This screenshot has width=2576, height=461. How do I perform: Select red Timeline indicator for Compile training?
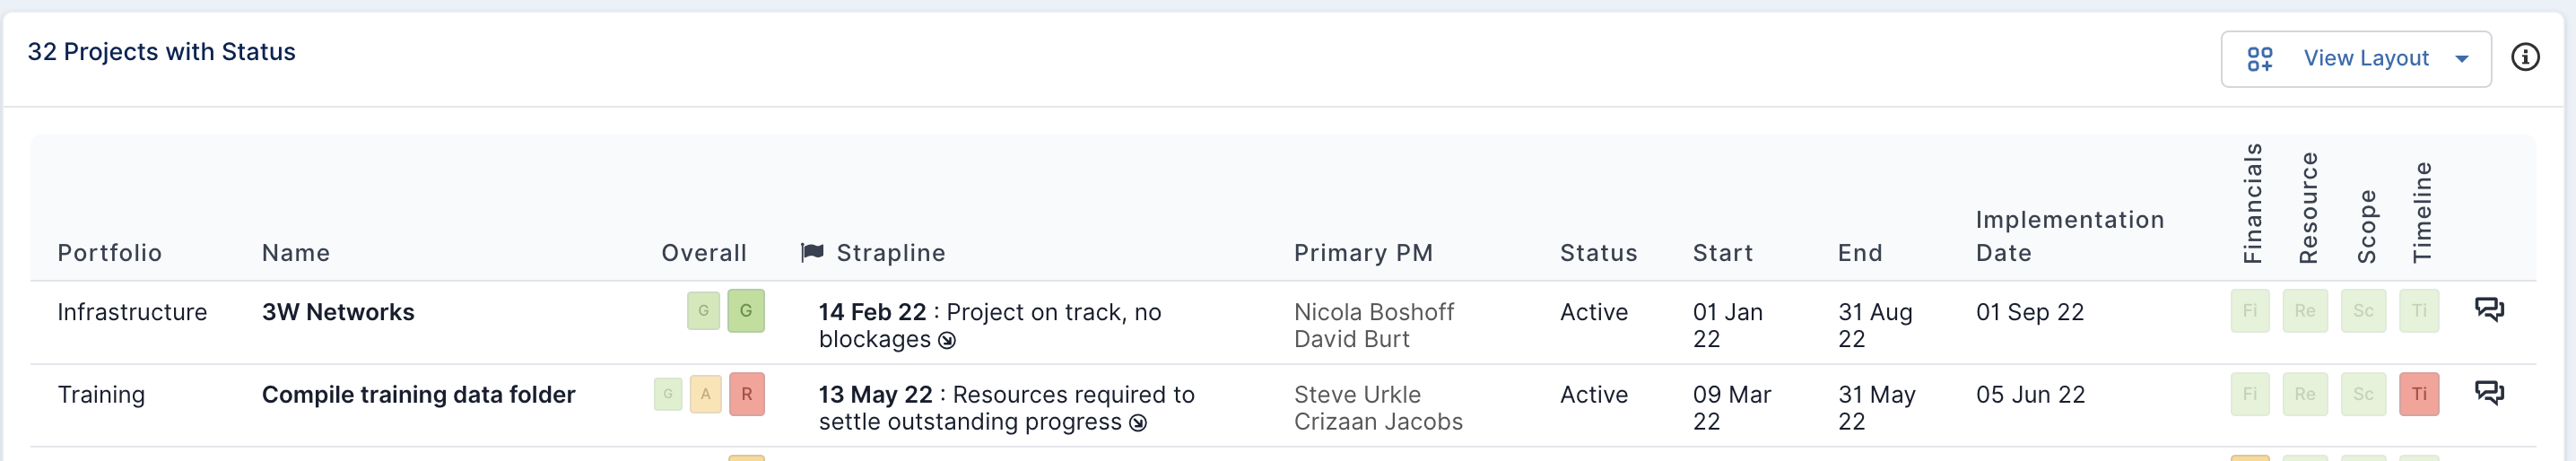pos(2419,394)
